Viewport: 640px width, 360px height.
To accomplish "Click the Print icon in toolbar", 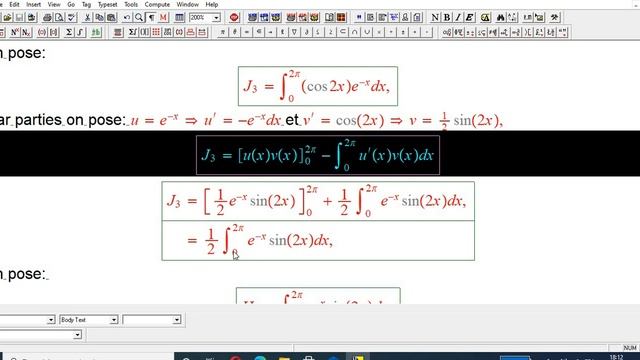I will point(47,18).
